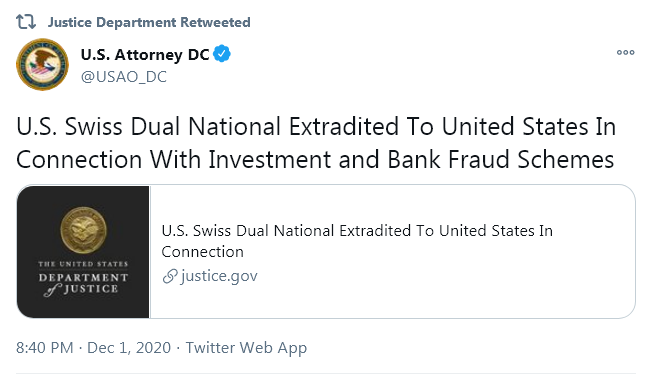The height and width of the screenshot is (378, 652).
Task: Open Justice Department Retweeted link
Action: click(149, 22)
